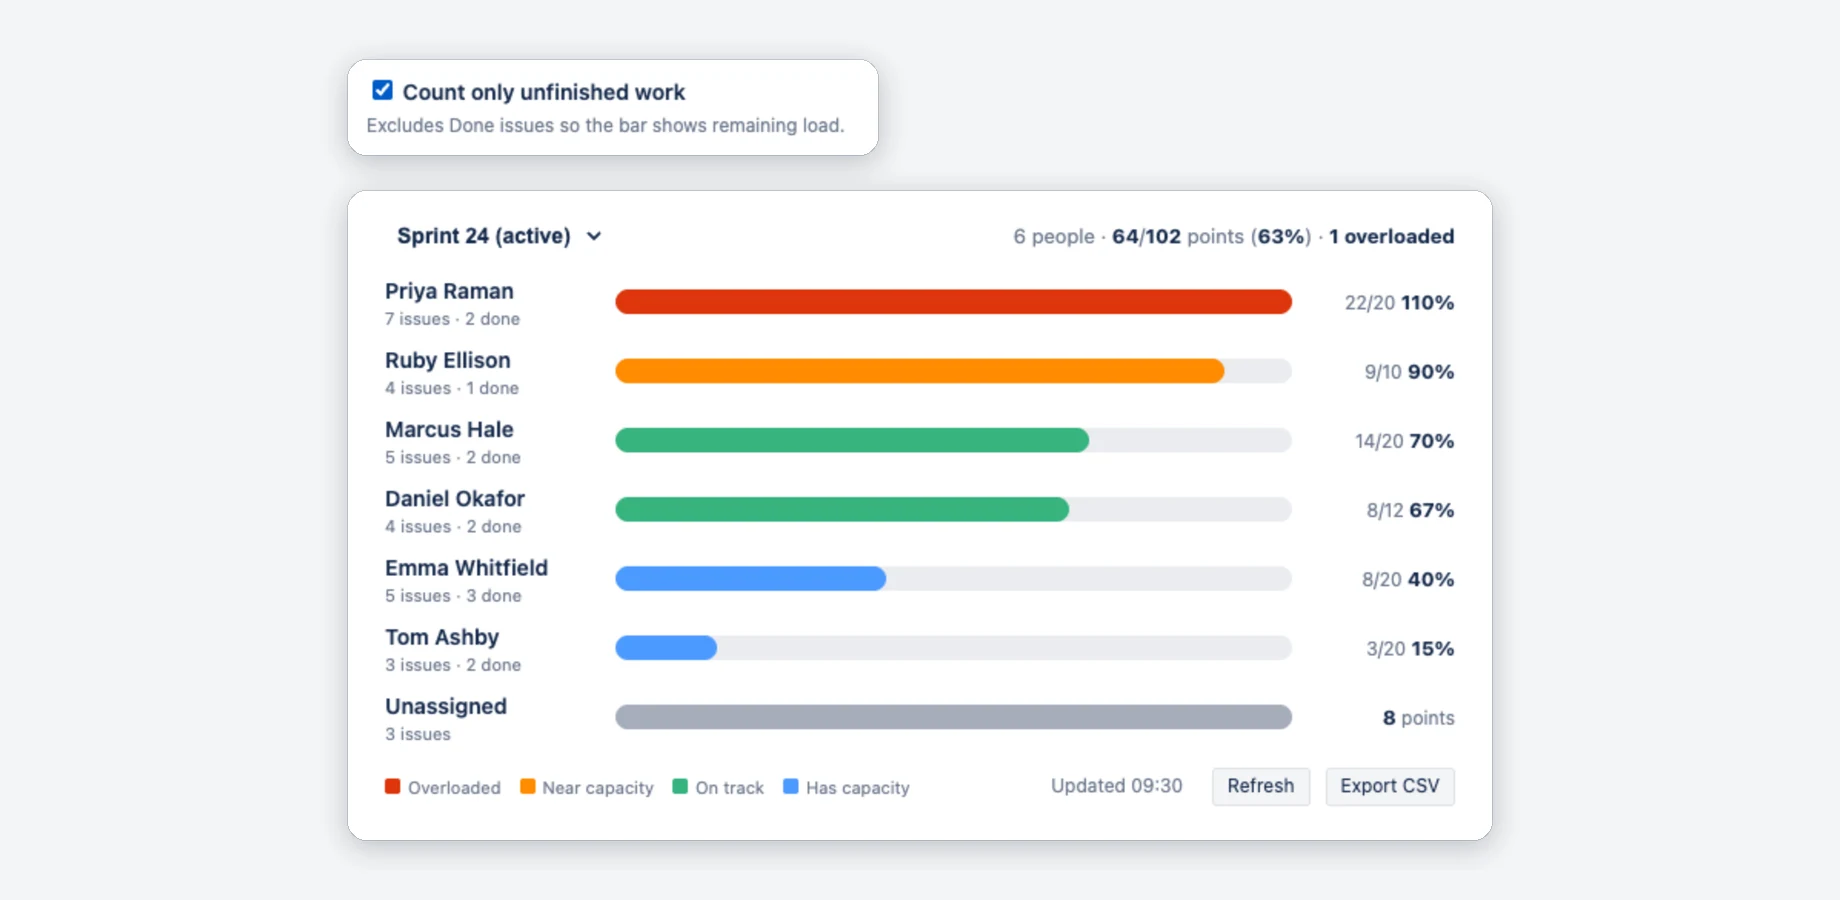Open the Sprint 24 (active) dropdown
Screen dimensions: 1840x900
pos(499,236)
